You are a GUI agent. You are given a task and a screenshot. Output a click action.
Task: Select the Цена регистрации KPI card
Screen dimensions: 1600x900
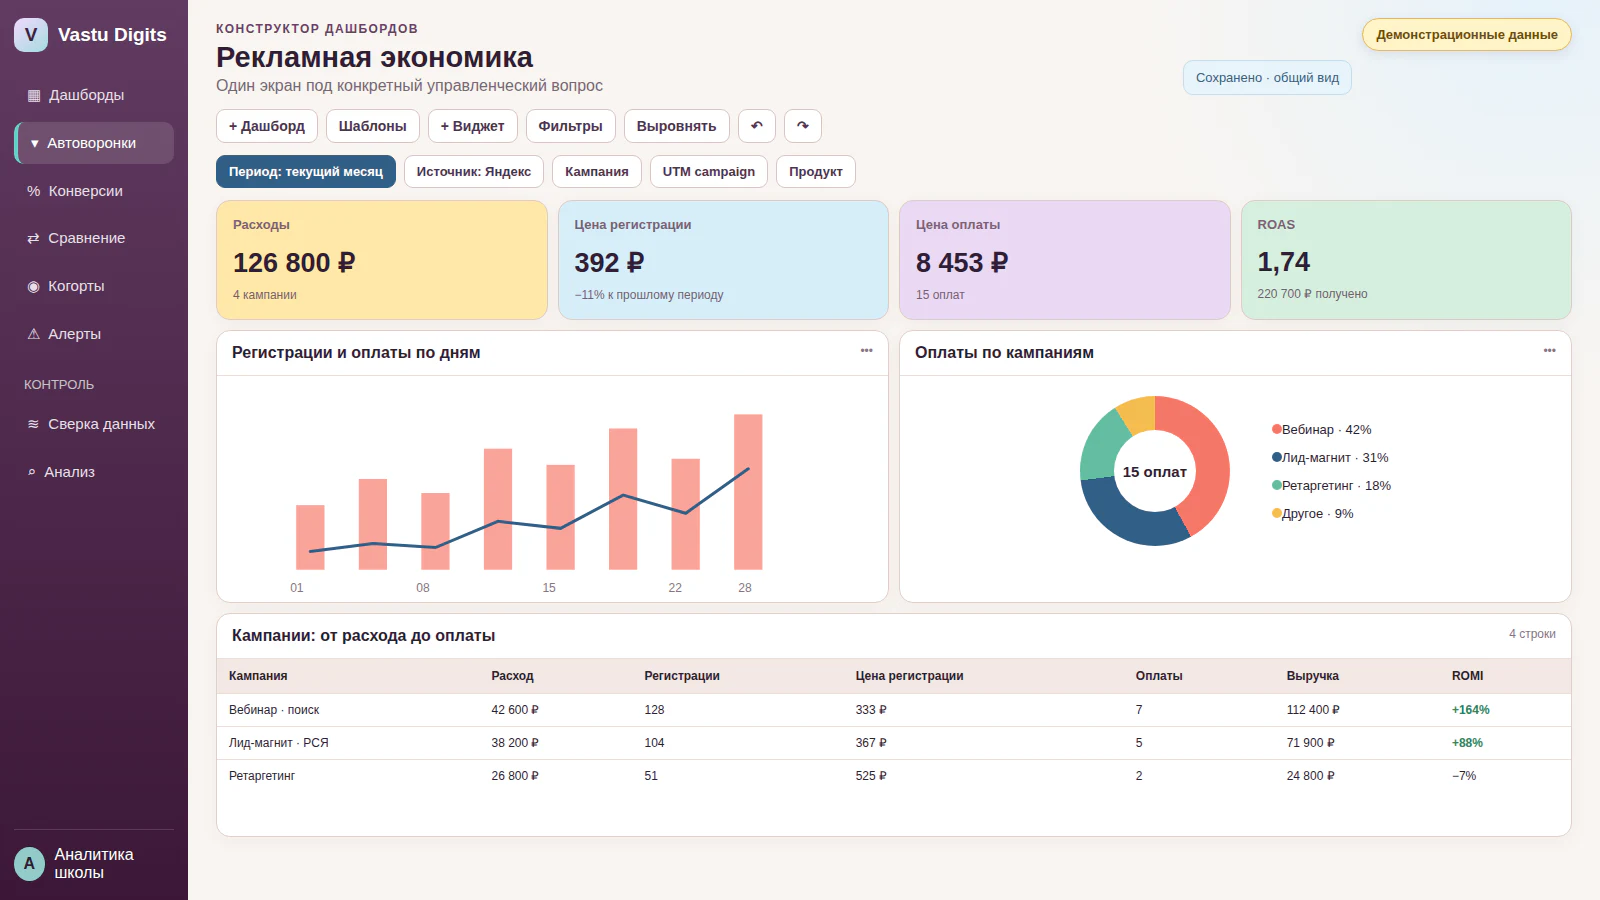pos(723,260)
